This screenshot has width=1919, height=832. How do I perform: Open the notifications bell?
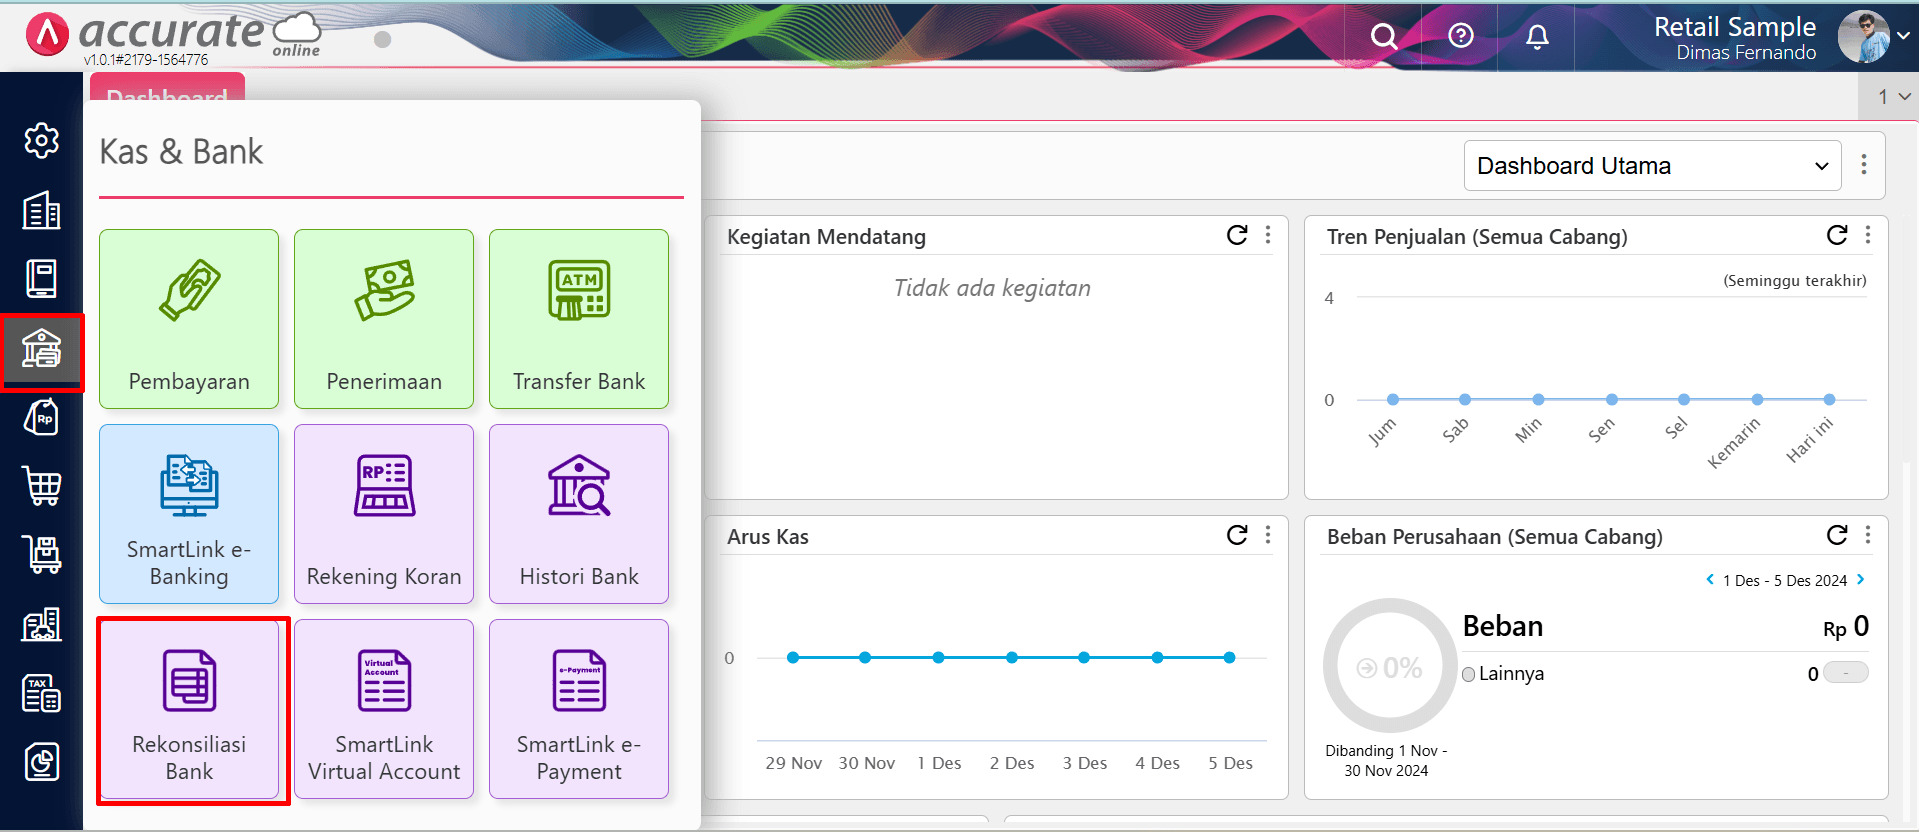(x=1537, y=37)
